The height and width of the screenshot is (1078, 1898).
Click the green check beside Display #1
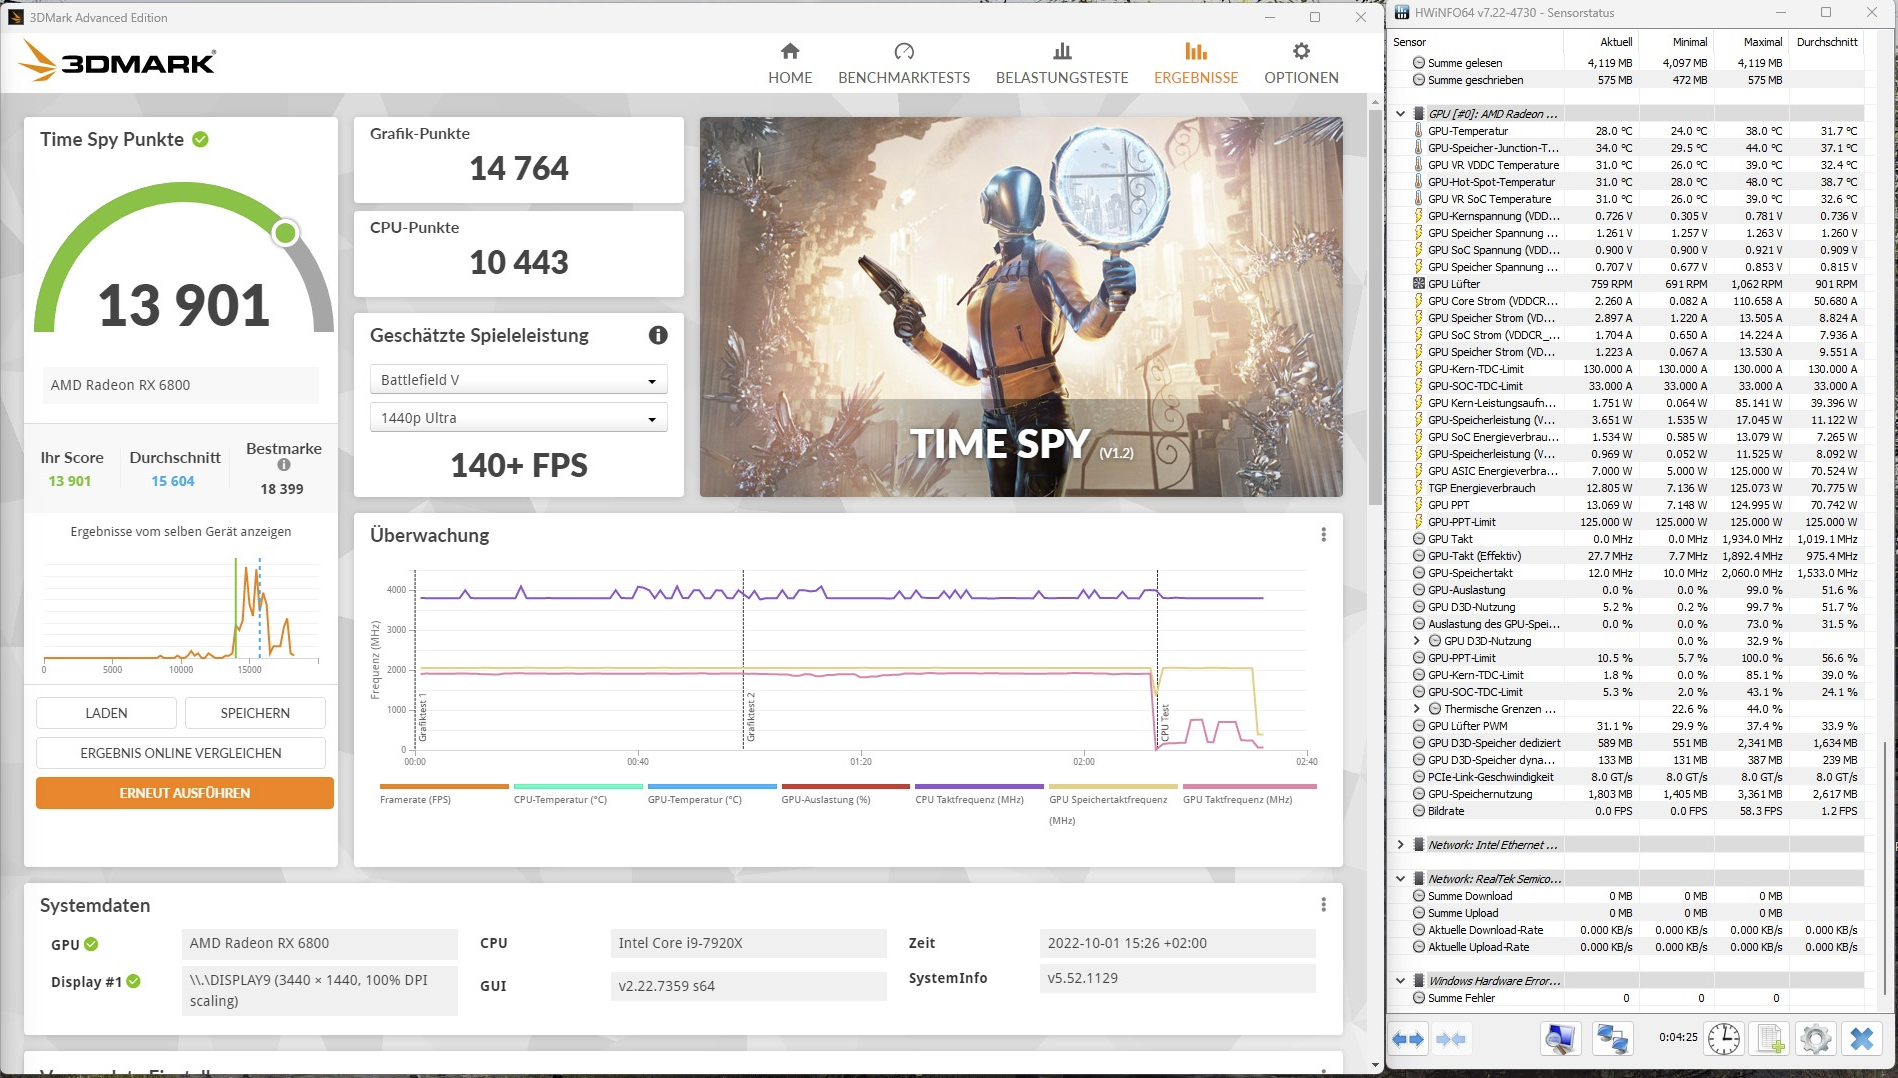(133, 982)
